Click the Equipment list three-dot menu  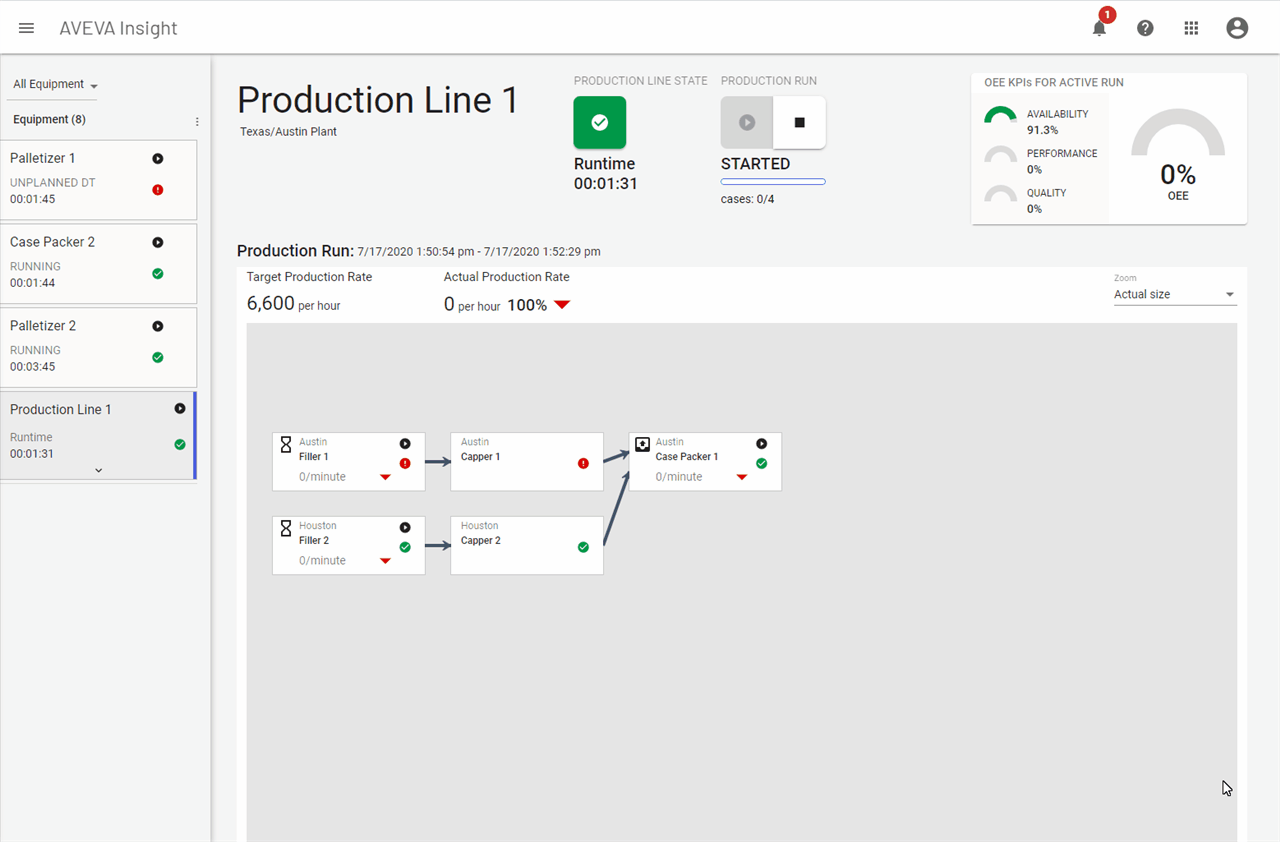point(197,122)
